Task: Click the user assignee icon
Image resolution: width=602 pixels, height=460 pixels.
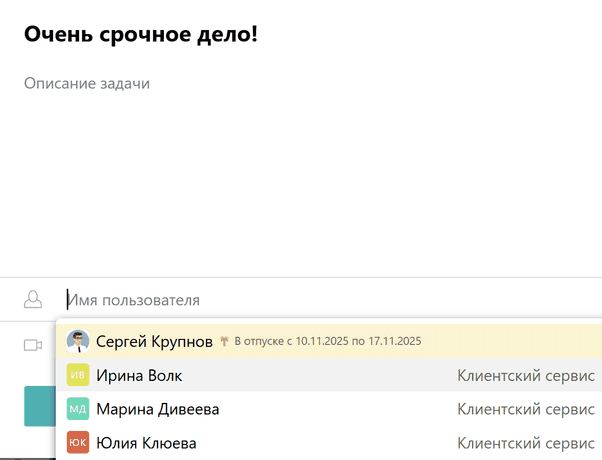Action: point(33,299)
